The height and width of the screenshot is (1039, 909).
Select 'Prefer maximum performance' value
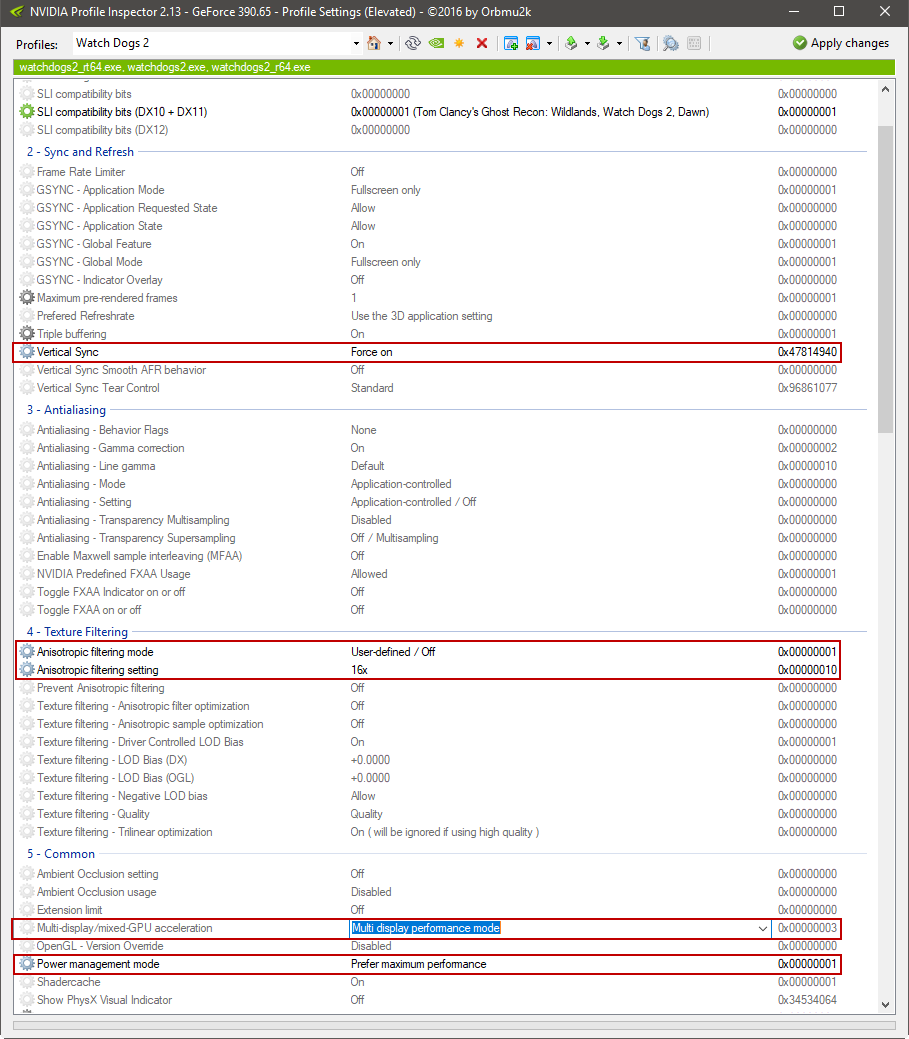coord(419,964)
